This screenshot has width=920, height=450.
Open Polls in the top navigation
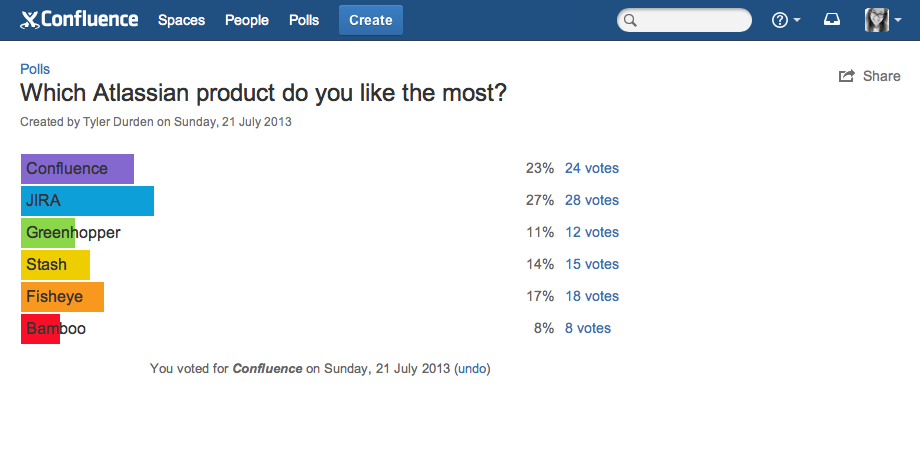point(304,20)
